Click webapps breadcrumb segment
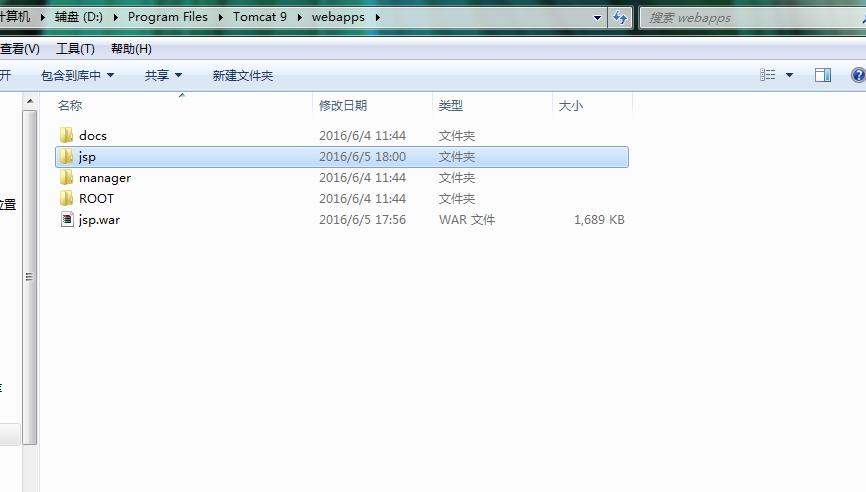Image resolution: width=866 pixels, height=492 pixels. 338,17
